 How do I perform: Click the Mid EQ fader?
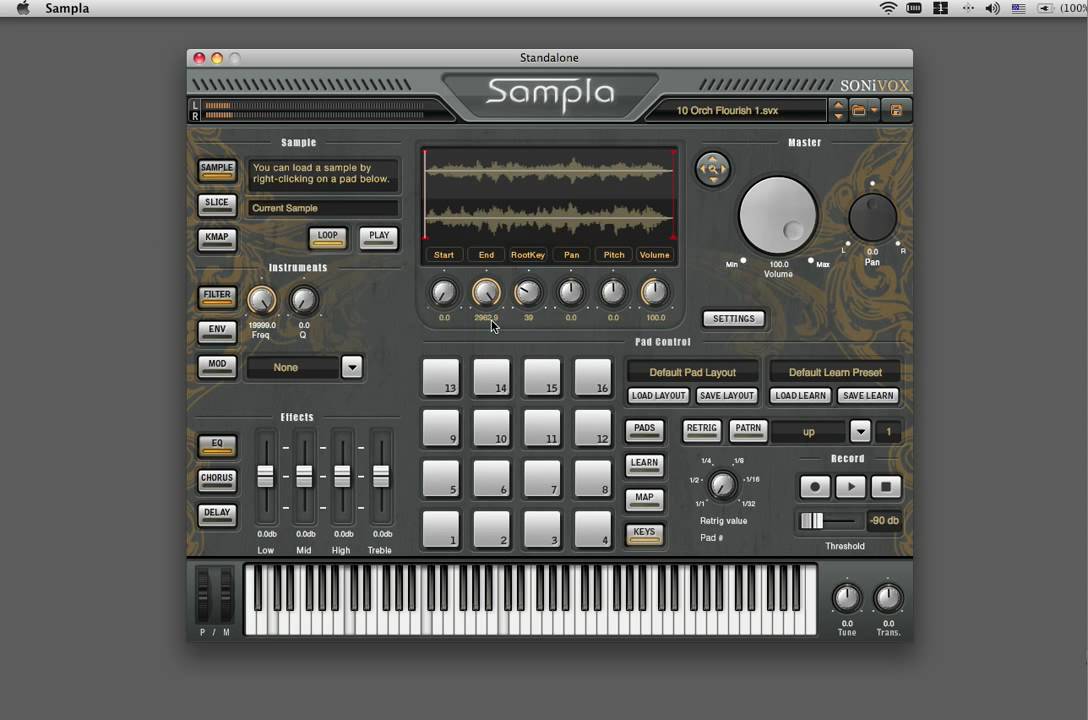coord(304,477)
